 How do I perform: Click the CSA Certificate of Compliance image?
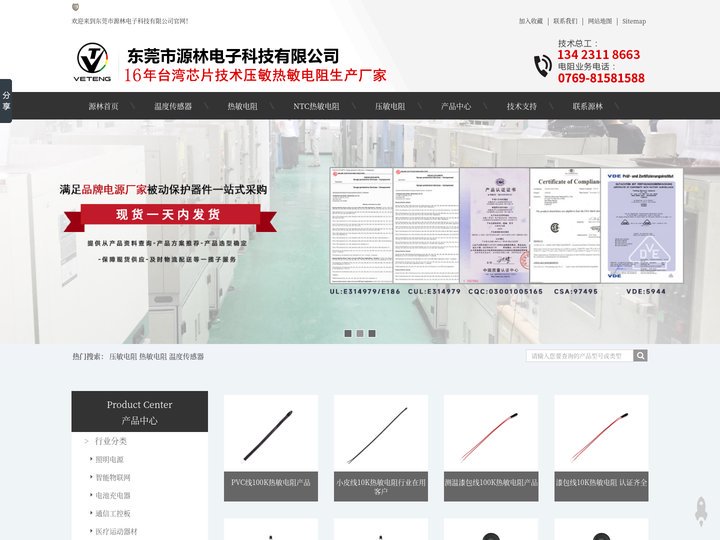565,225
